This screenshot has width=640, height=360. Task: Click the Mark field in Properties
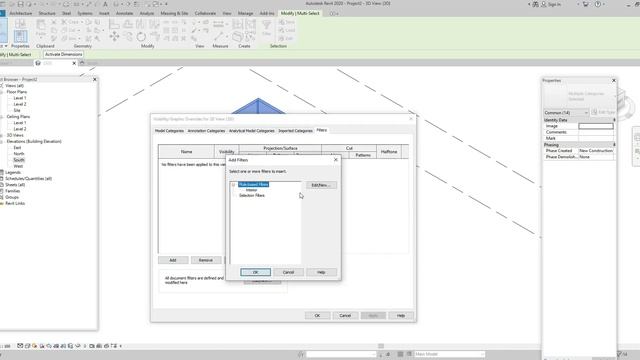click(x=596, y=138)
